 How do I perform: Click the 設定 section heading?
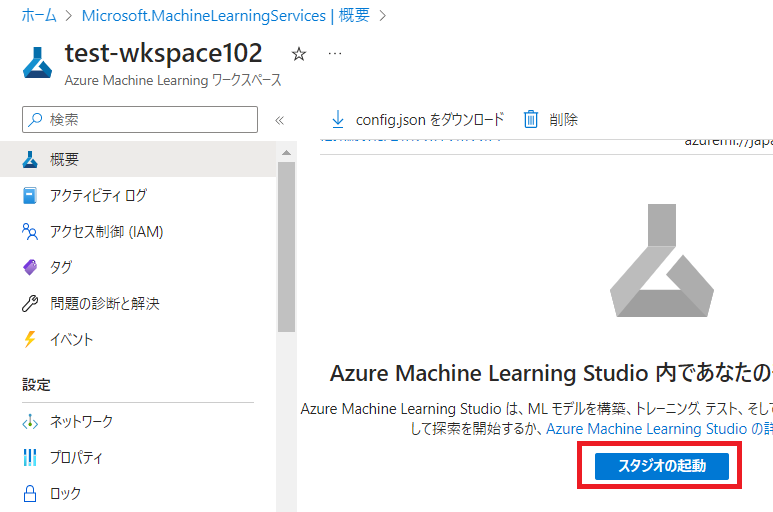pos(36,384)
